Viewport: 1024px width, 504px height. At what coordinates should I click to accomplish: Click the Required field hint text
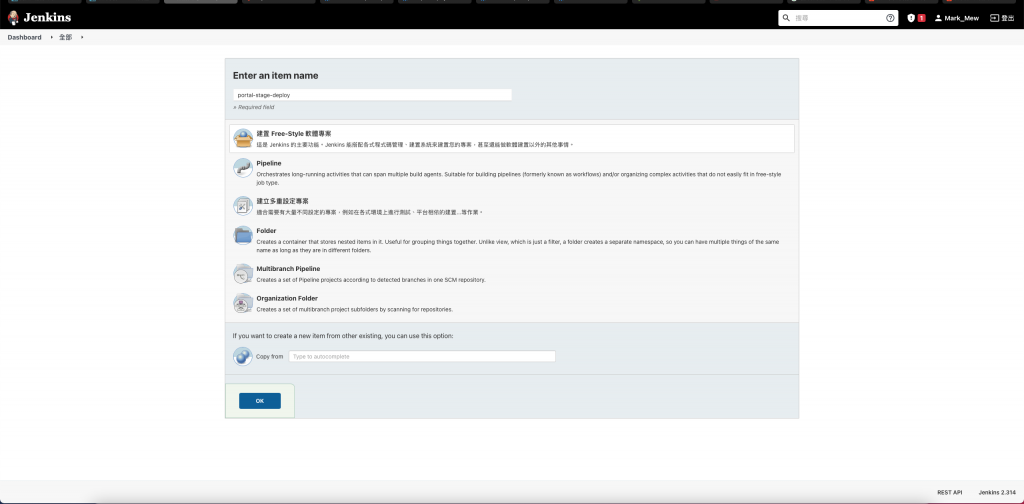point(254,107)
